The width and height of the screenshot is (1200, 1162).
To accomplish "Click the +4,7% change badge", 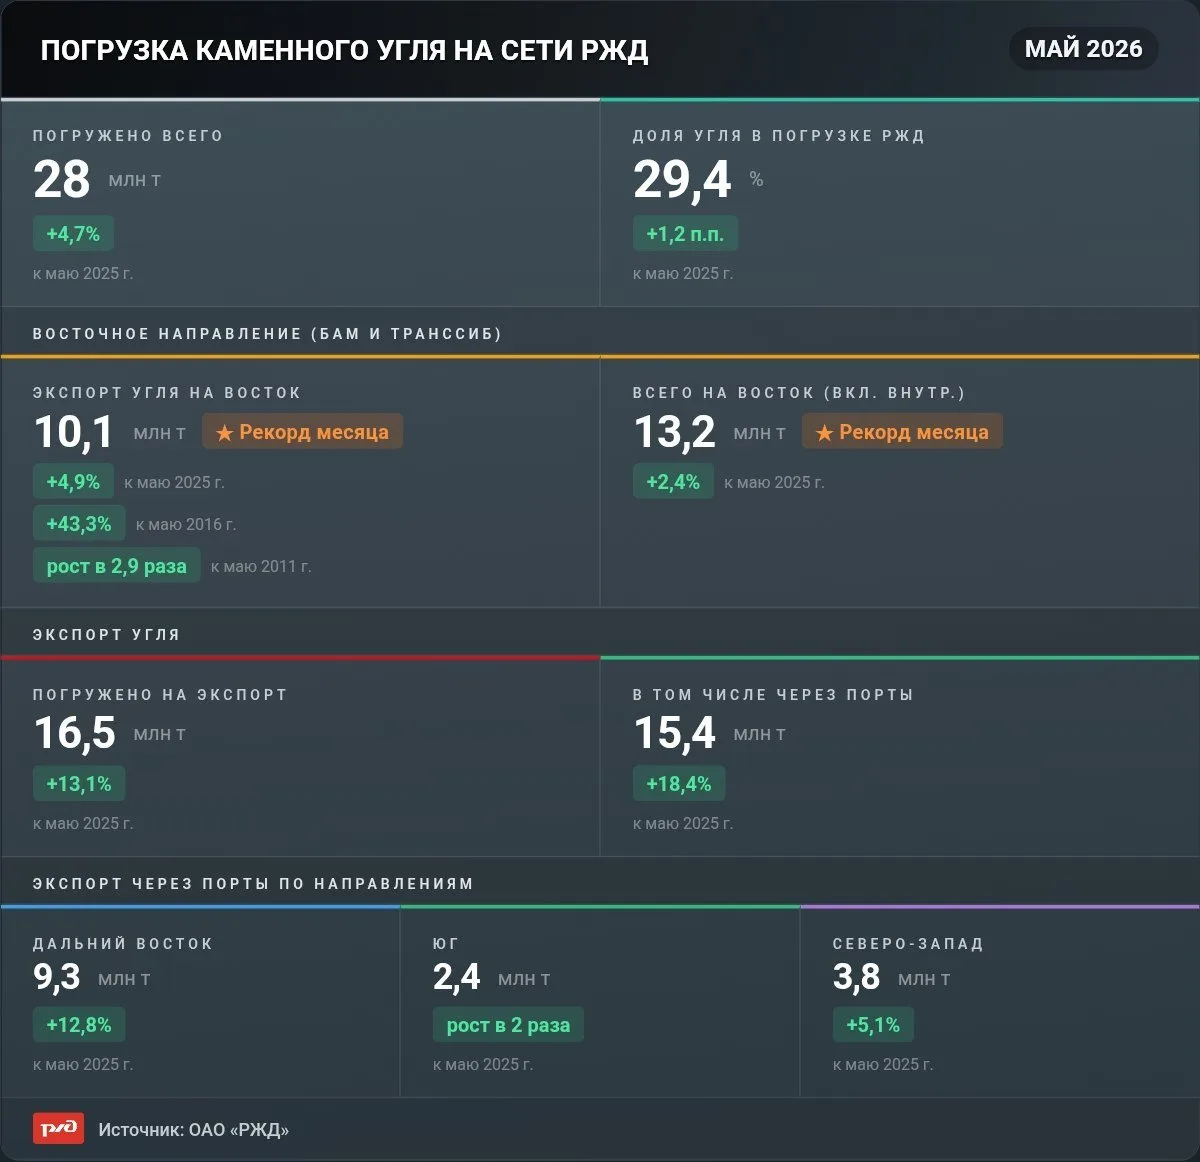I will pyautogui.click(x=73, y=234).
